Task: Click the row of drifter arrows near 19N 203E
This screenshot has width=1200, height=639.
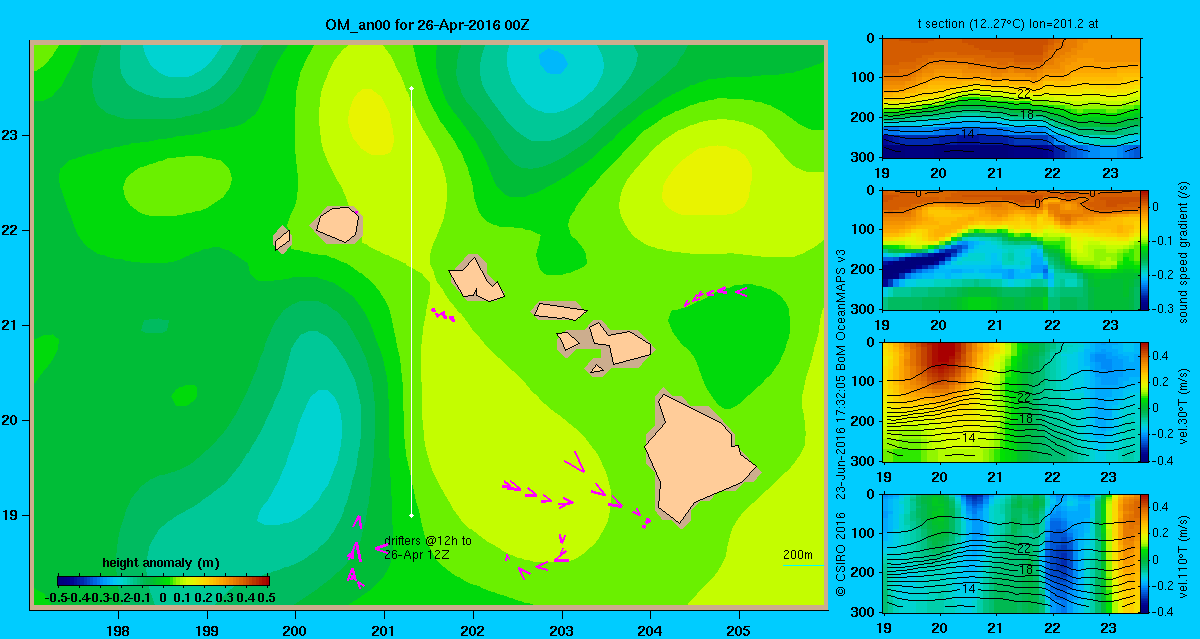Action: [537, 493]
